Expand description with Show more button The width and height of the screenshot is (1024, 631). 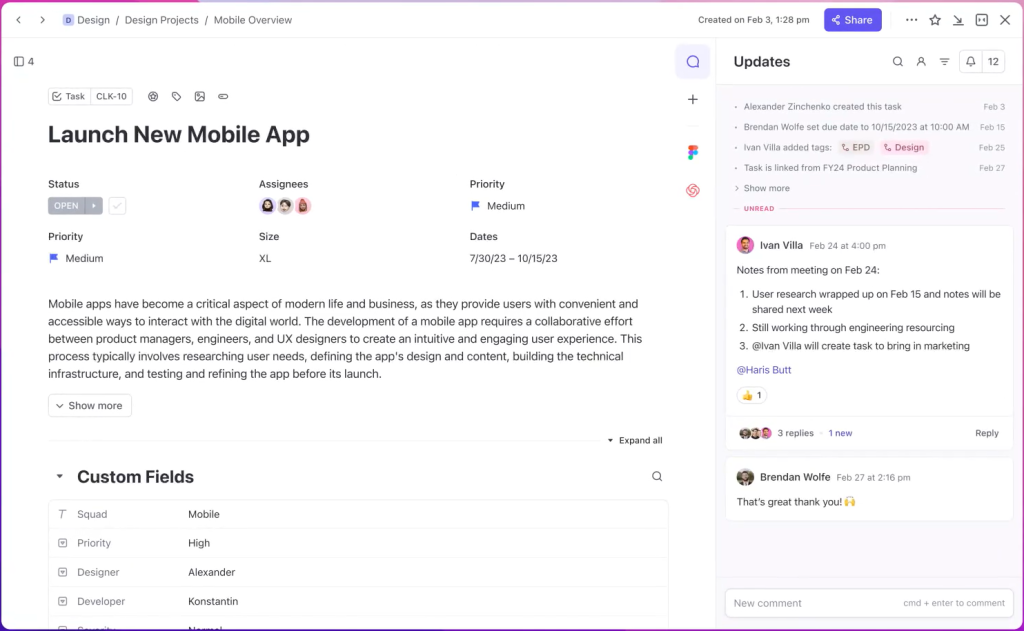(x=89, y=406)
